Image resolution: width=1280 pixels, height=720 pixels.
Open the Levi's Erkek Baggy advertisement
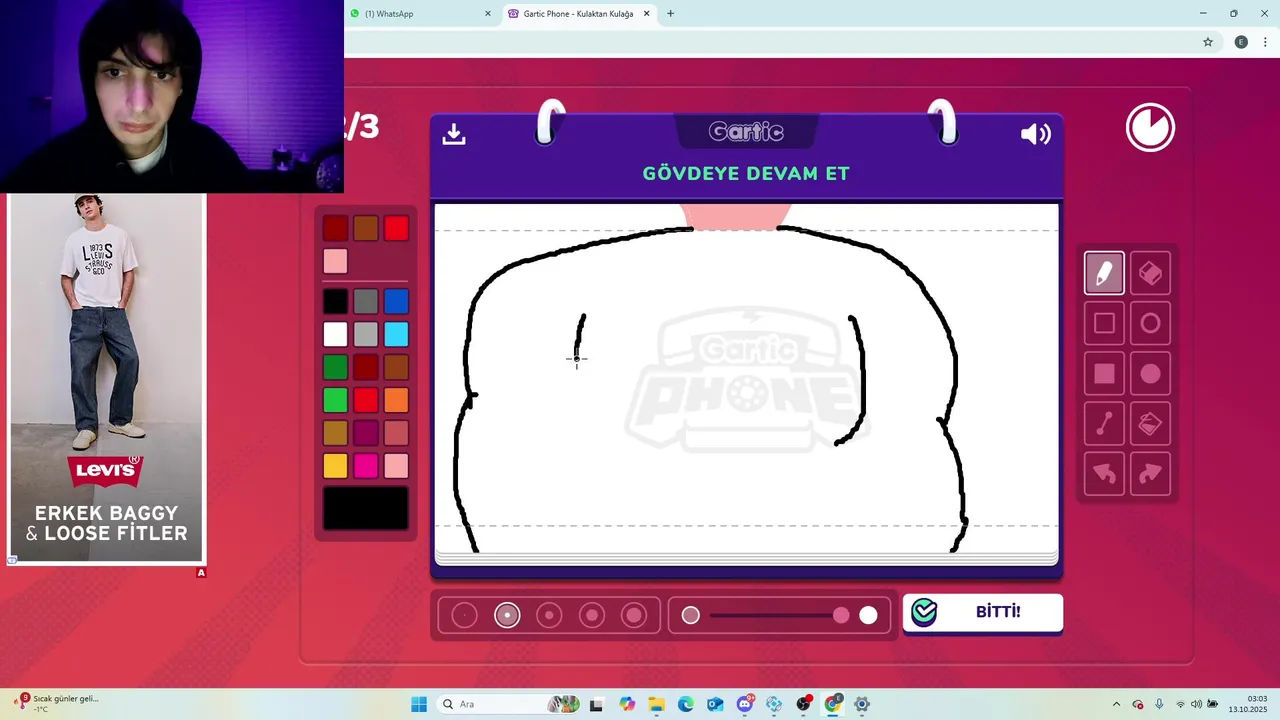point(106,378)
